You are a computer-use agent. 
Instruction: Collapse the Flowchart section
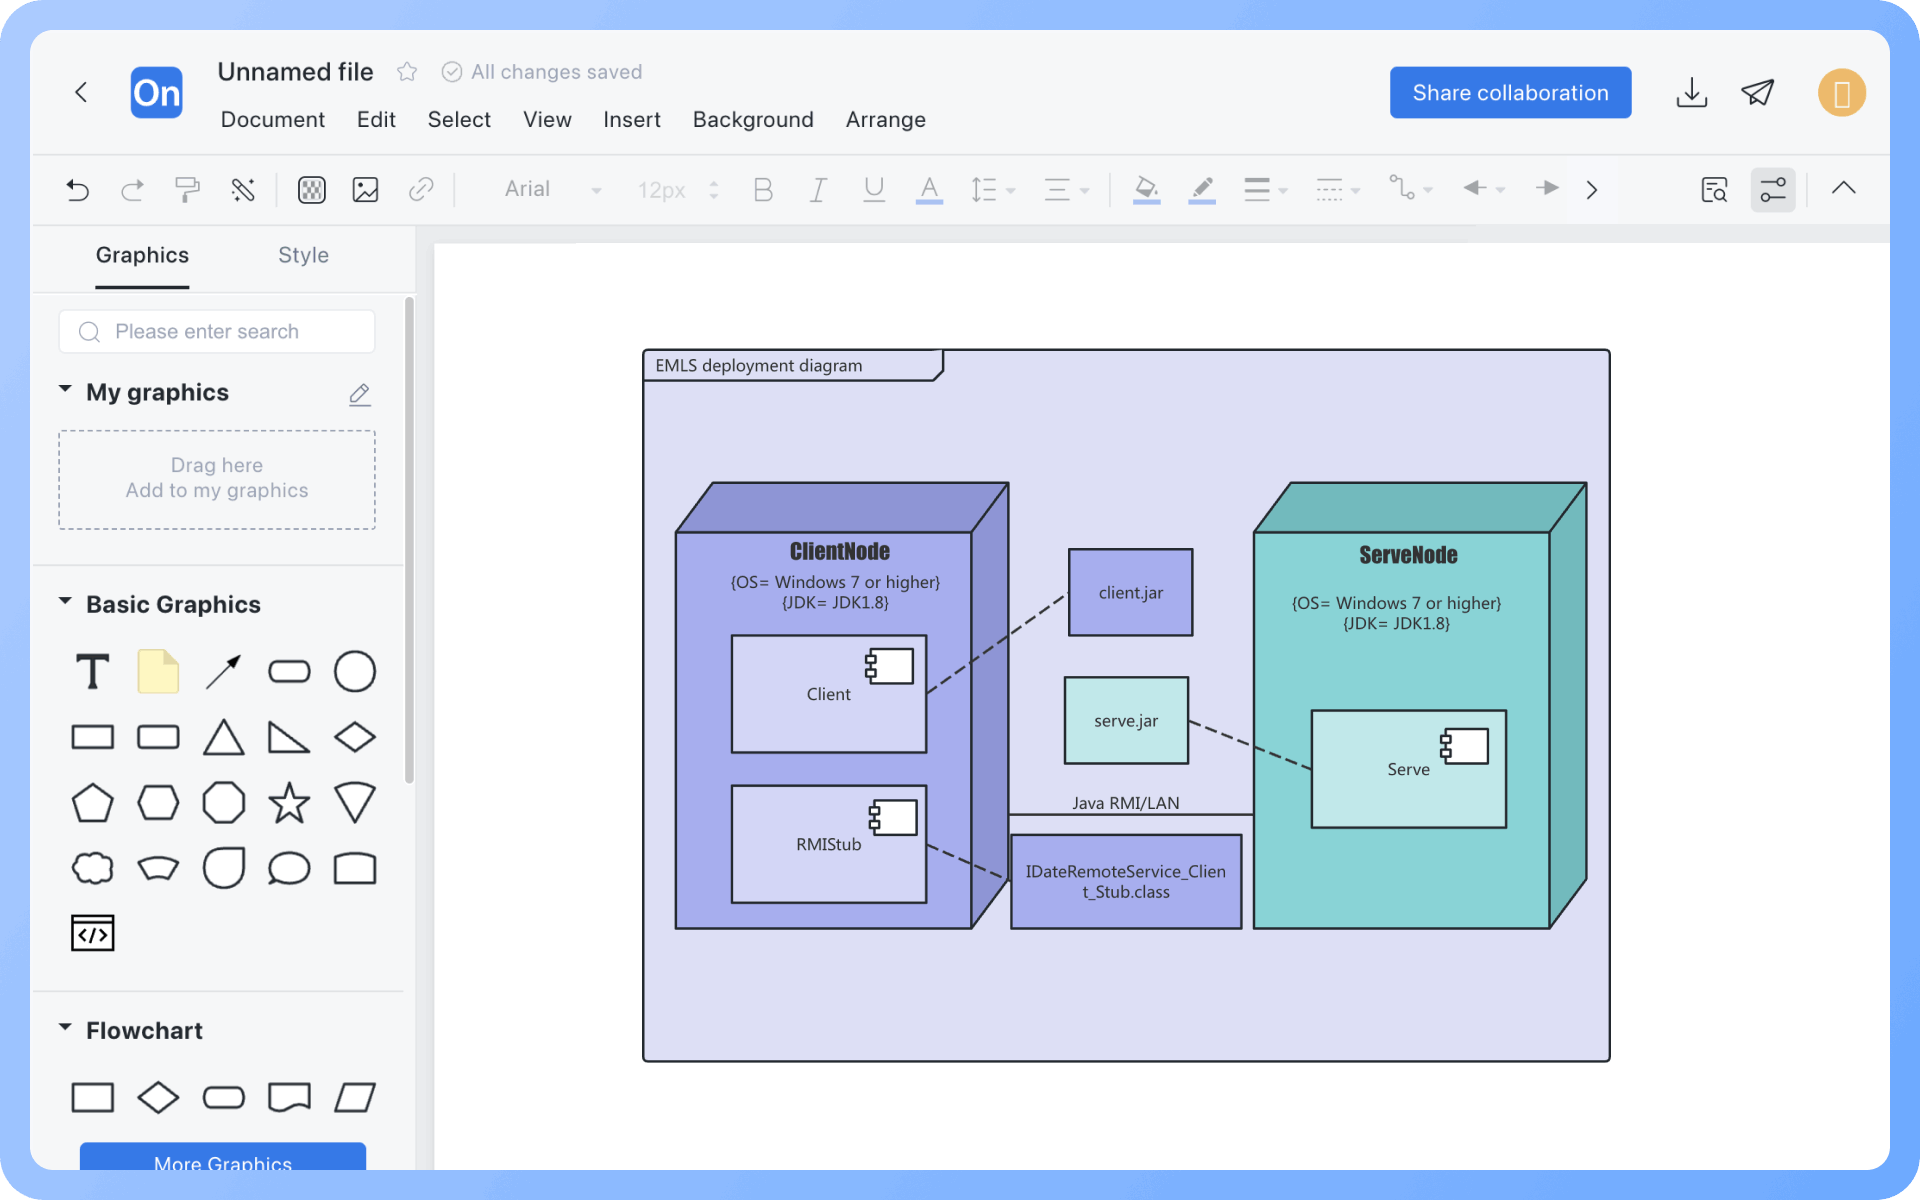65,1028
